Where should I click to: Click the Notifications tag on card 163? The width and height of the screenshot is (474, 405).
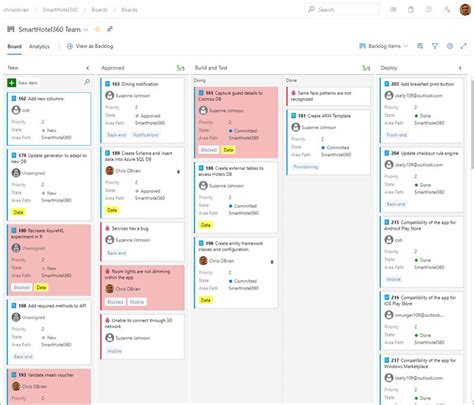pos(145,135)
